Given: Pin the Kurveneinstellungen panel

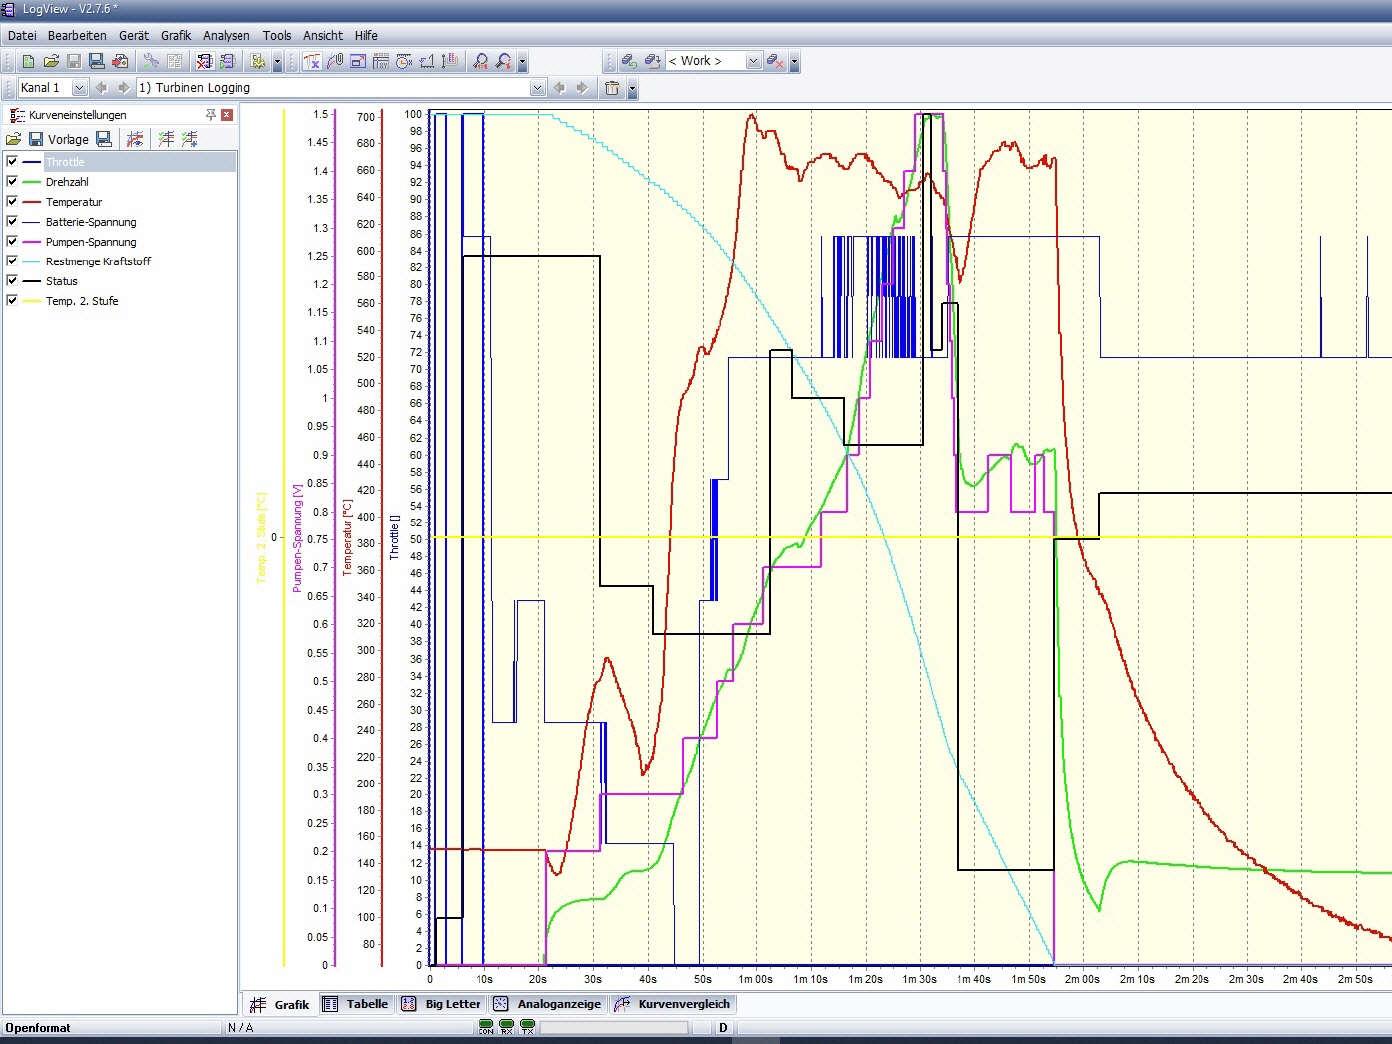Looking at the screenshot, I should (x=210, y=115).
